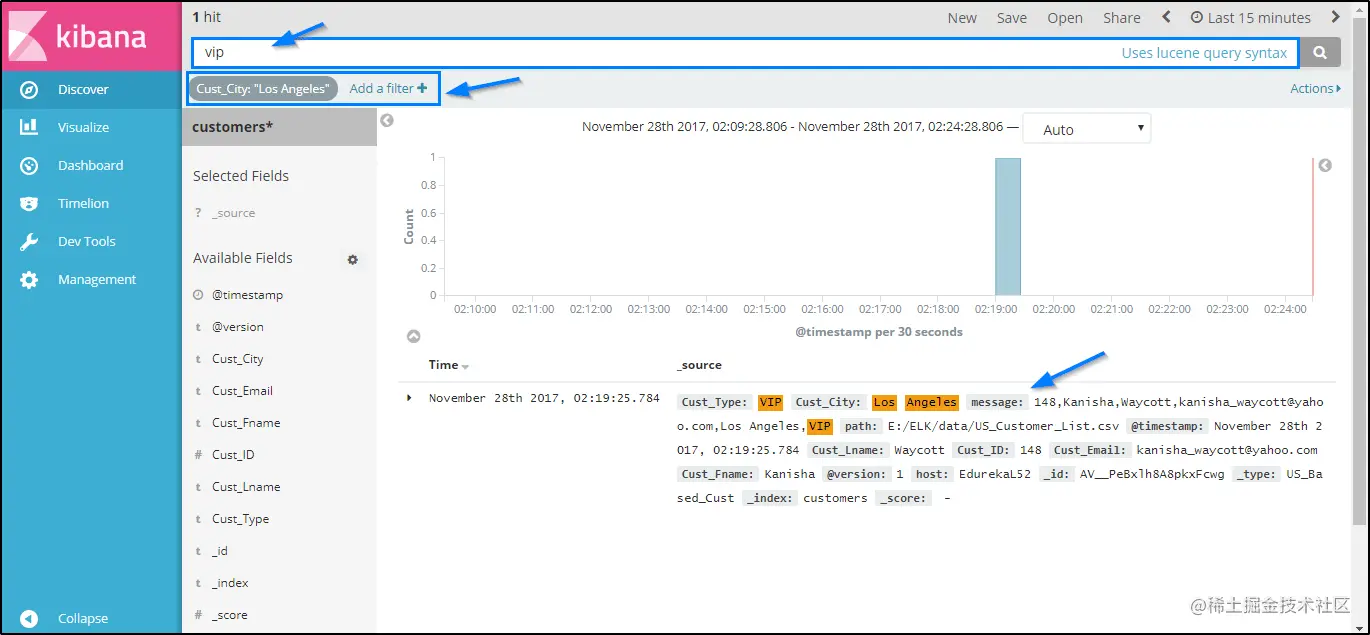The width and height of the screenshot is (1370, 635).
Task: Open the Last 15 minutes time picker
Action: pos(1250,18)
